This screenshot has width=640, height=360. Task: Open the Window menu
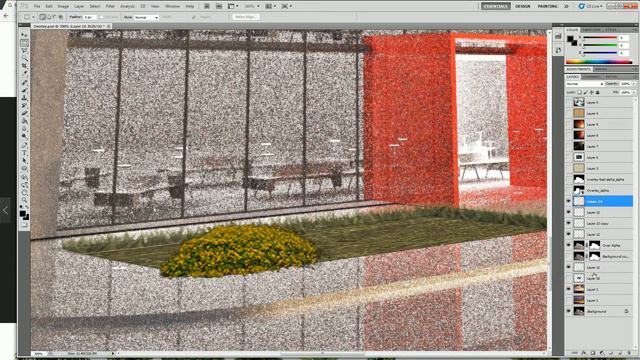click(172, 7)
